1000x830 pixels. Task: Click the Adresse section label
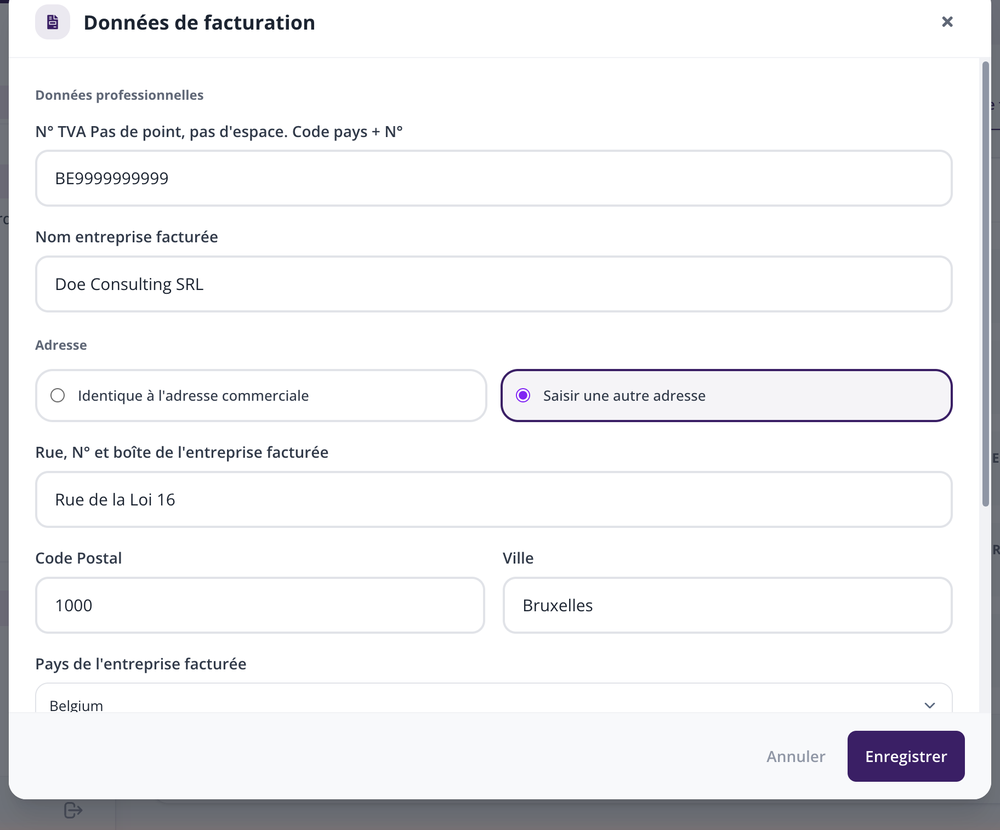pos(61,345)
